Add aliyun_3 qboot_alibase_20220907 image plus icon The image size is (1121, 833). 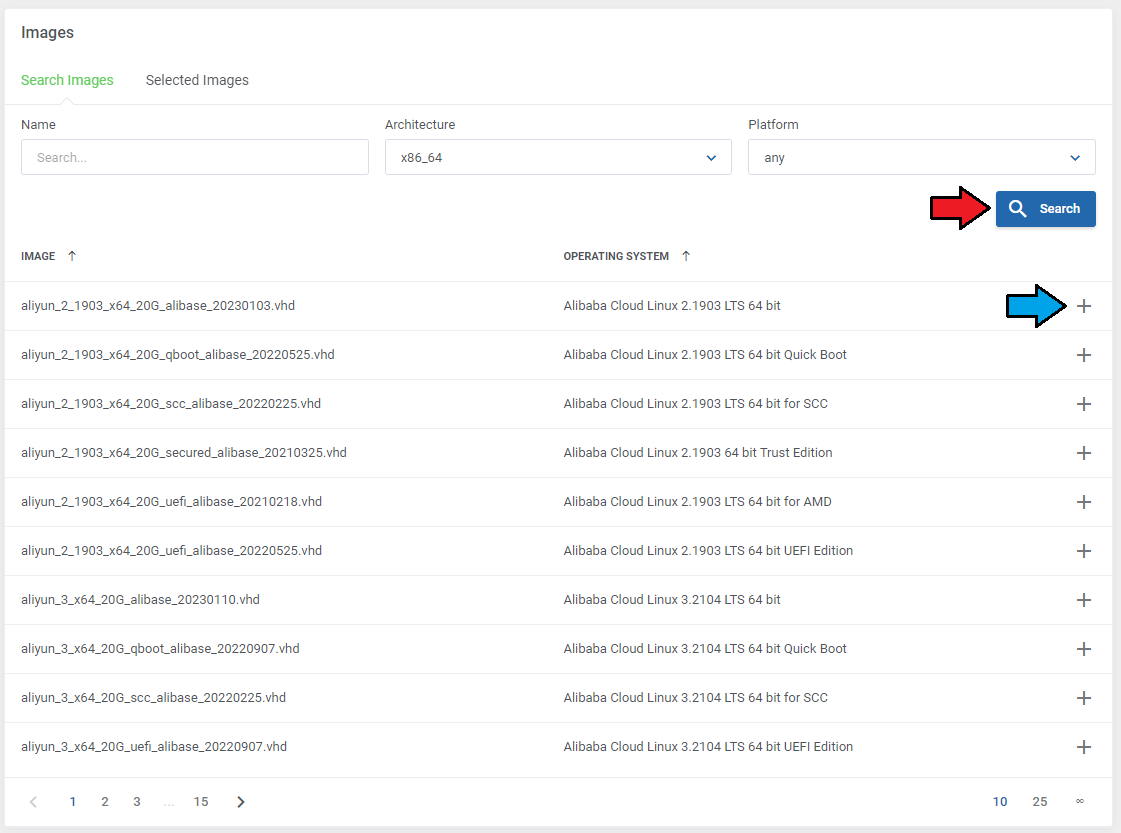click(1084, 649)
